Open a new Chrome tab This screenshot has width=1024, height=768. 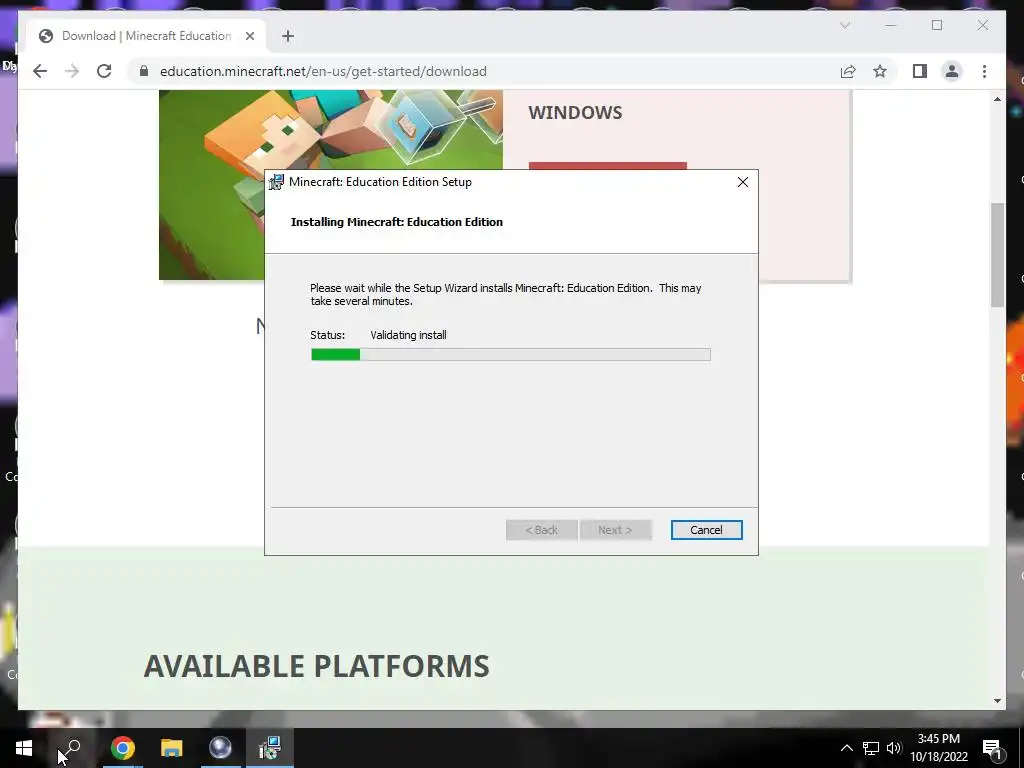(x=288, y=36)
